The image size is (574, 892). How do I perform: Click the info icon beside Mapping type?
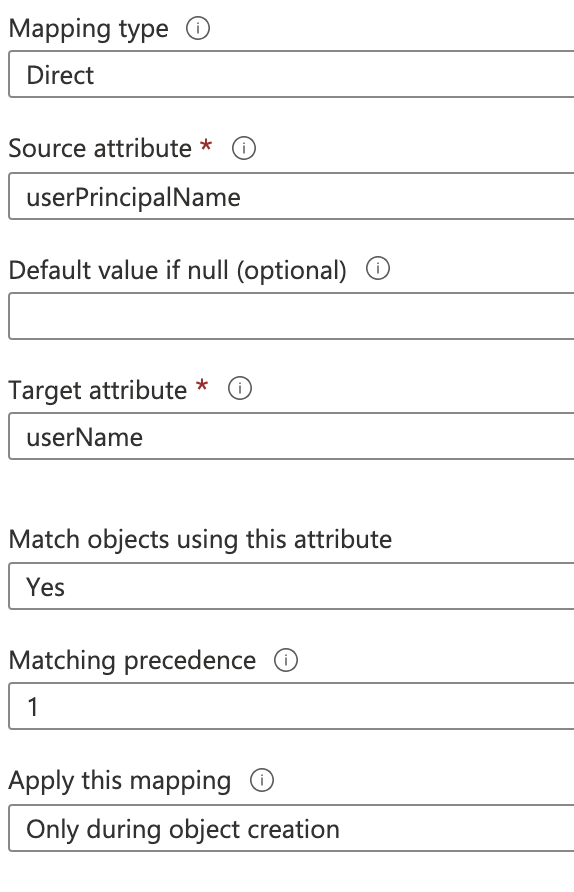[198, 28]
